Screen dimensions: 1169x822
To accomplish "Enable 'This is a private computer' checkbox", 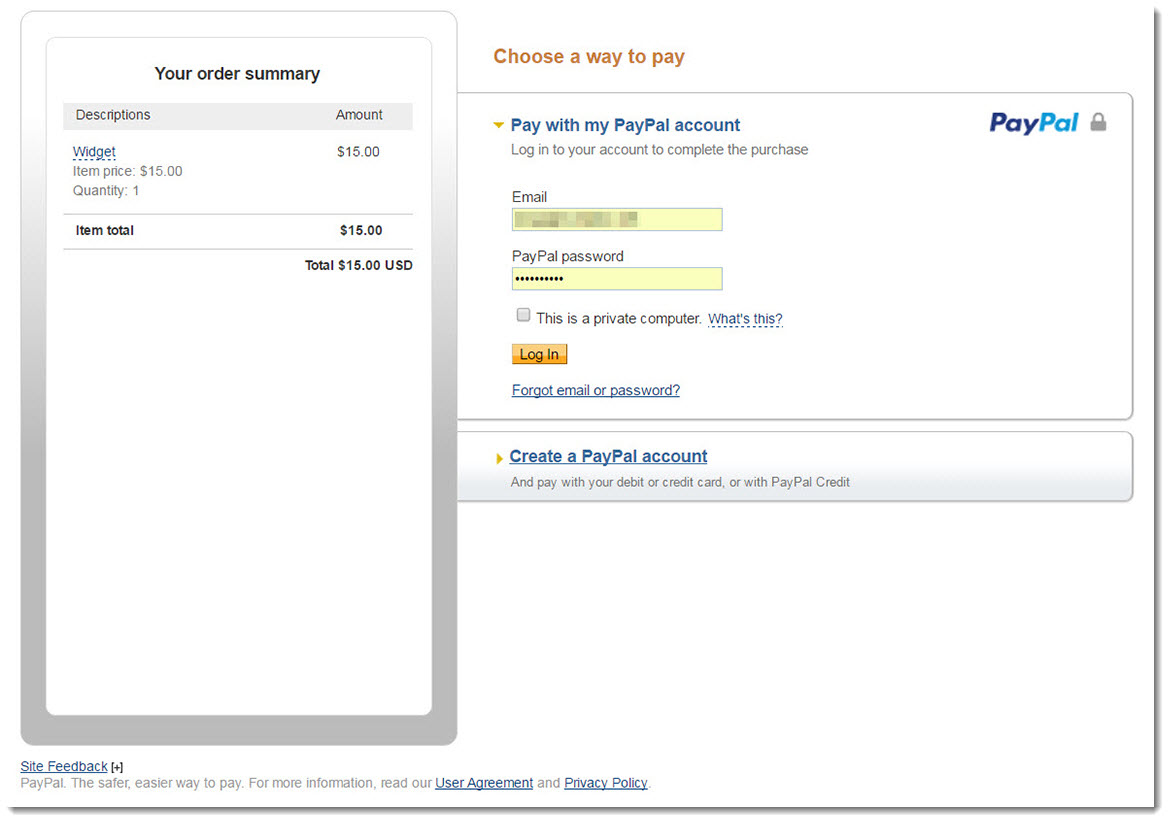I will point(523,314).
